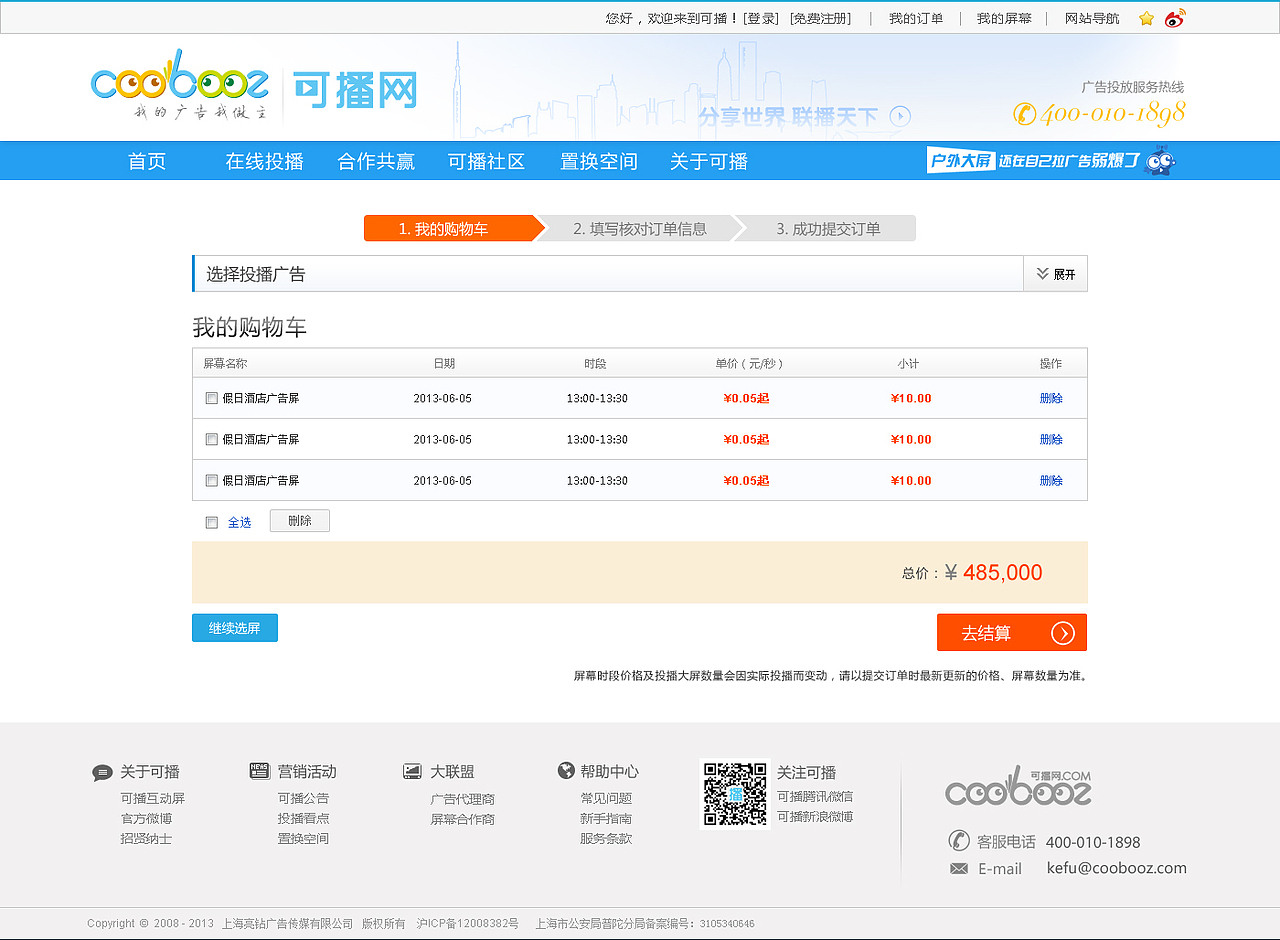
Task: Delete the second row via its 删除 link
Action: (1050, 438)
